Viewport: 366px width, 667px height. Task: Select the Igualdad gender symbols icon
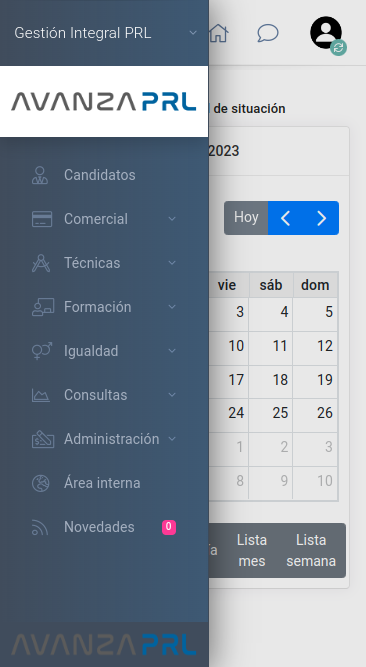(42, 351)
